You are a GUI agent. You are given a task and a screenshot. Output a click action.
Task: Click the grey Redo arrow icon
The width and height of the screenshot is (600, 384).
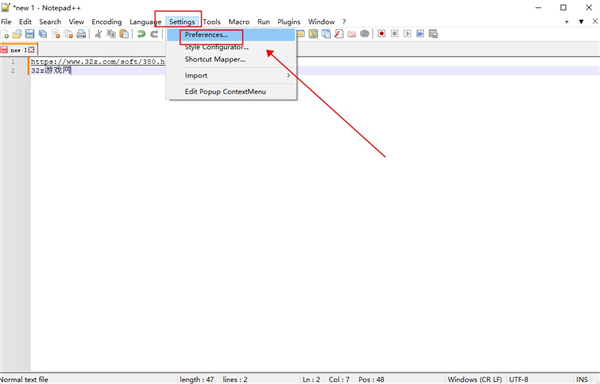[154, 34]
